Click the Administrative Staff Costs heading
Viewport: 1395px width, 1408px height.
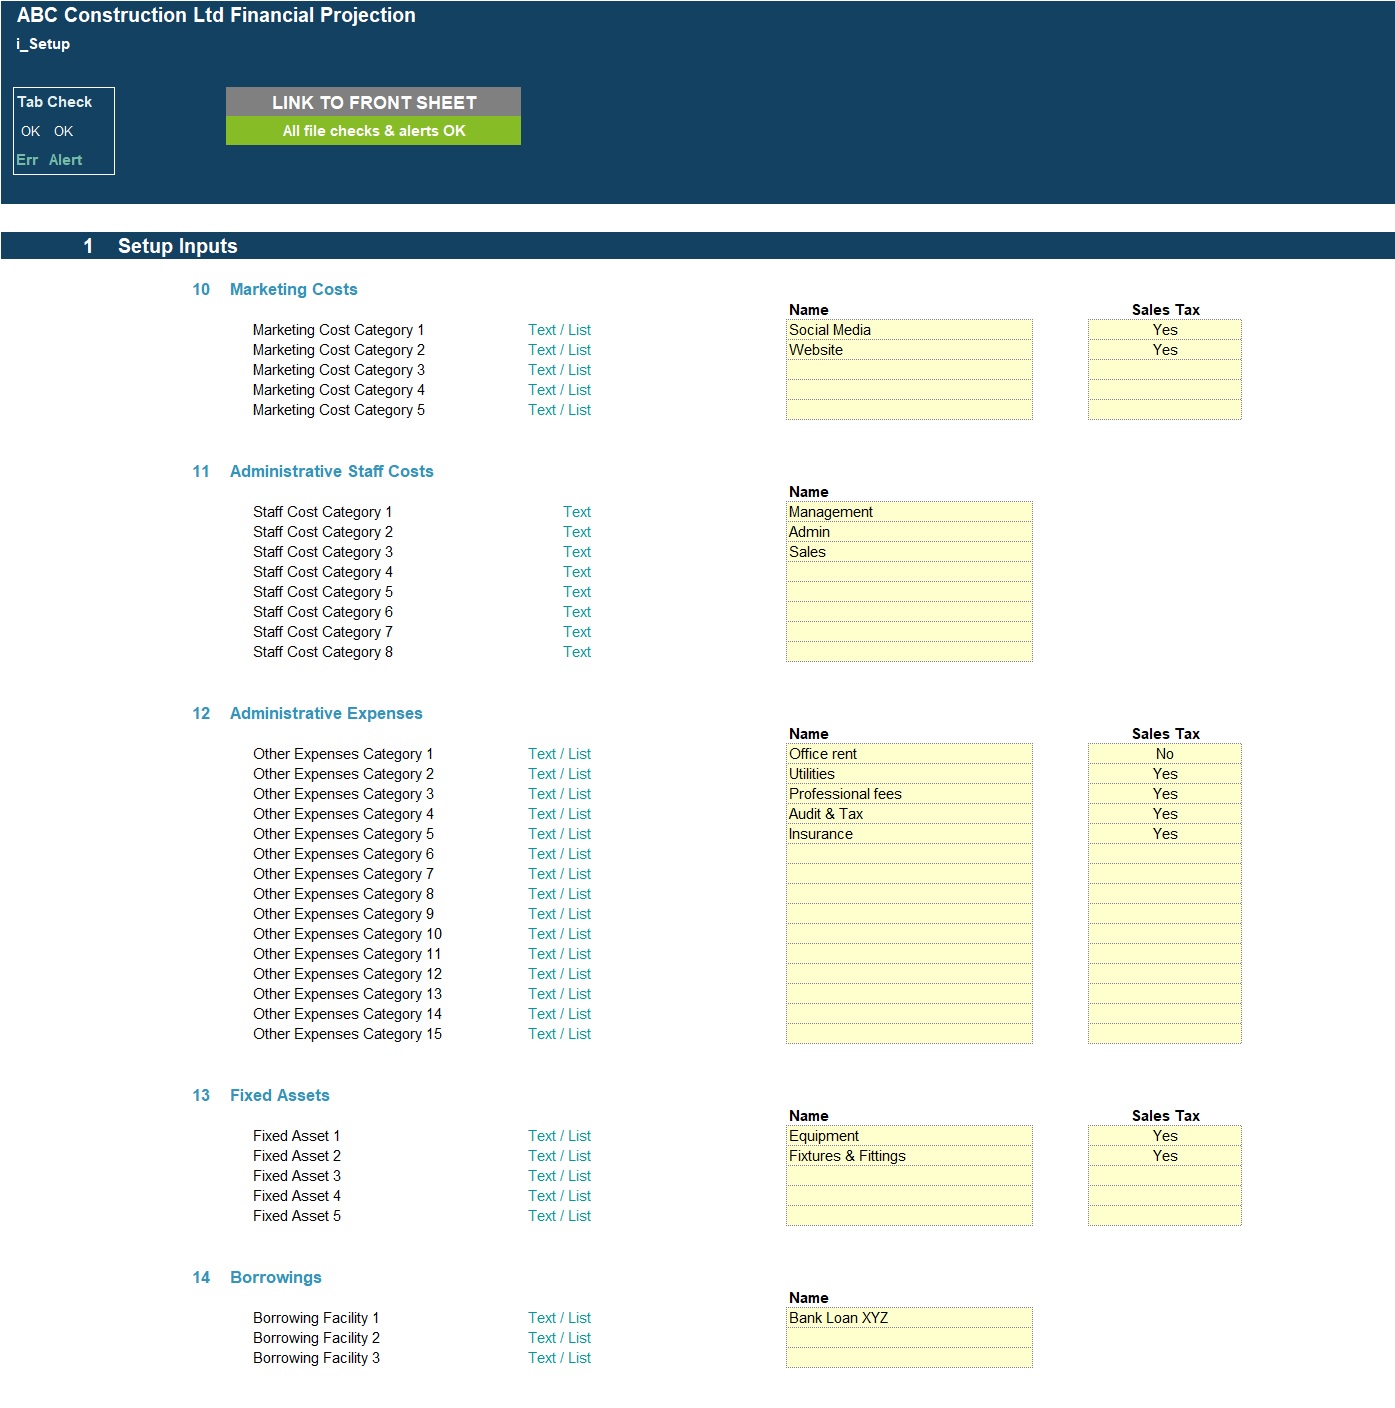(331, 471)
